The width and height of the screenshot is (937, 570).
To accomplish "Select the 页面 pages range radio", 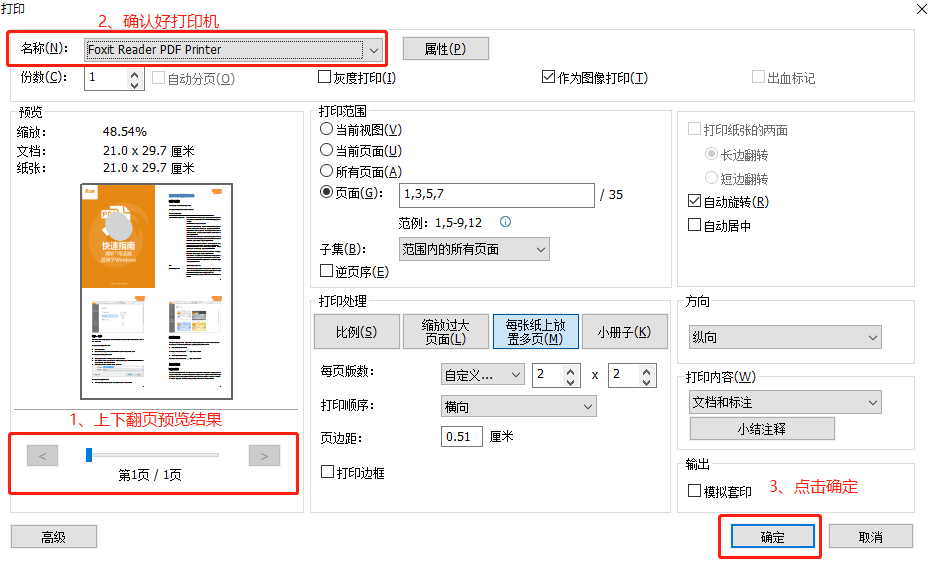I will click(326, 192).
